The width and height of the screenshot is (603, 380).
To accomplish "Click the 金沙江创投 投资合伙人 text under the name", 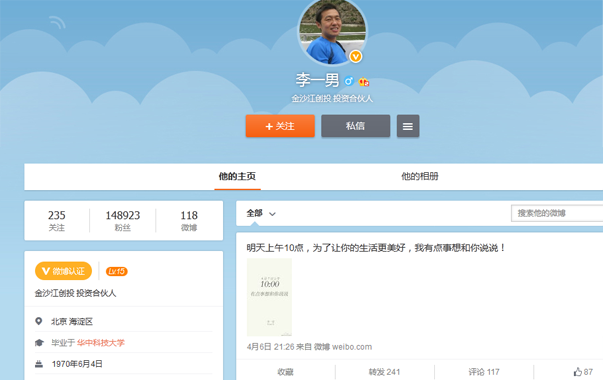I will 332,99.
